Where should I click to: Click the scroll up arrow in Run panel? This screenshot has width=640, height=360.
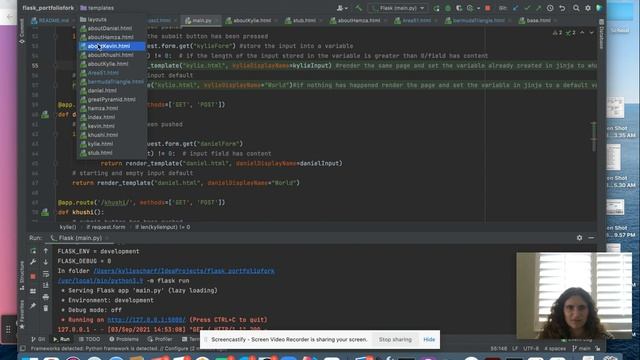(46, 251)
